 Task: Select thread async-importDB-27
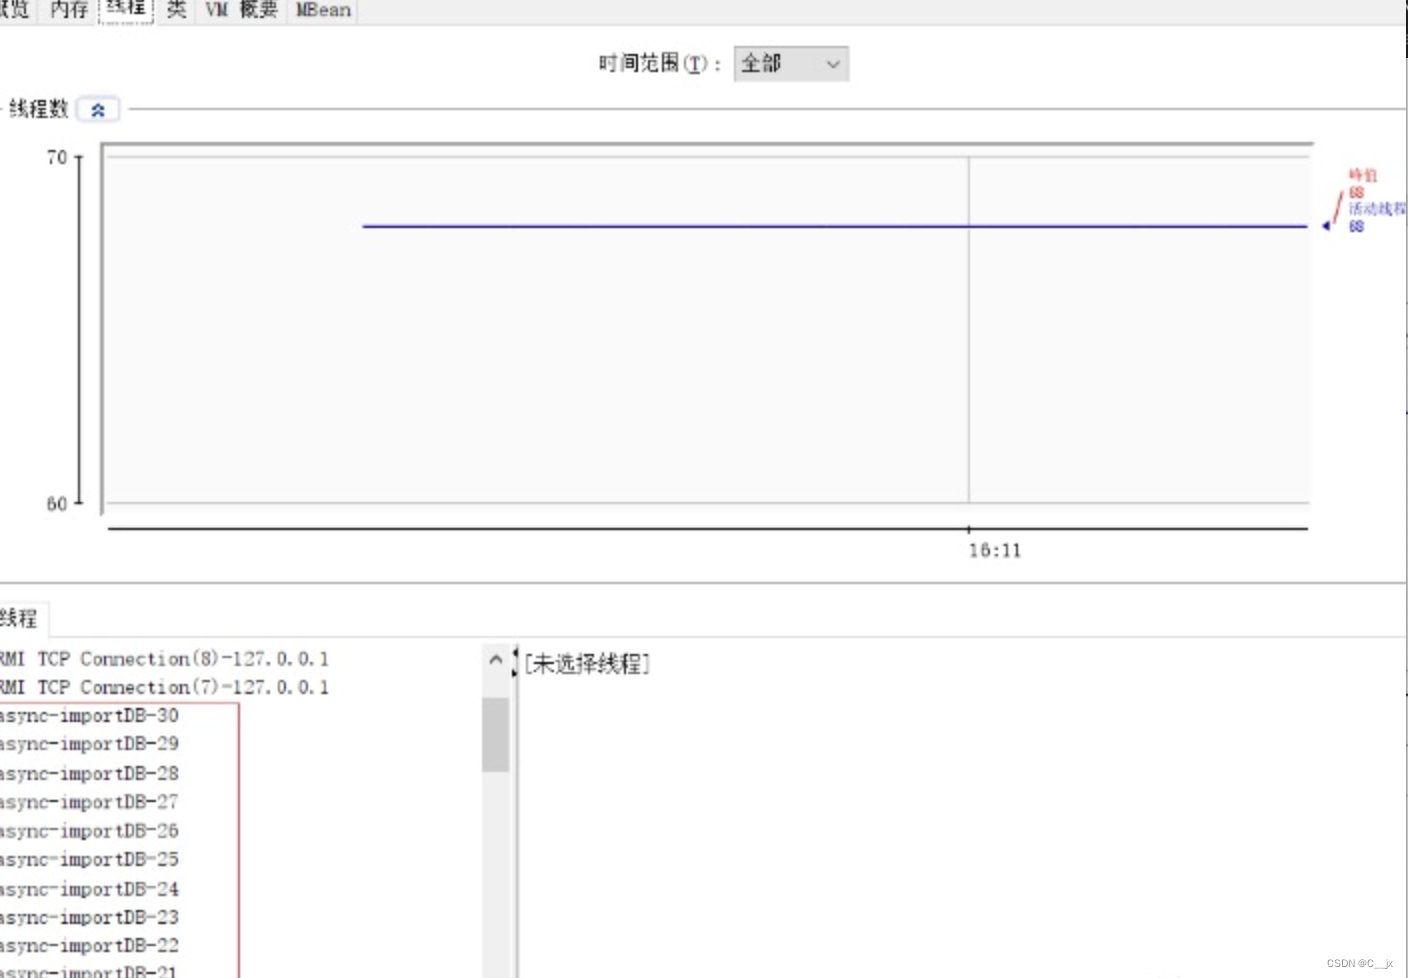coord(89,802)
